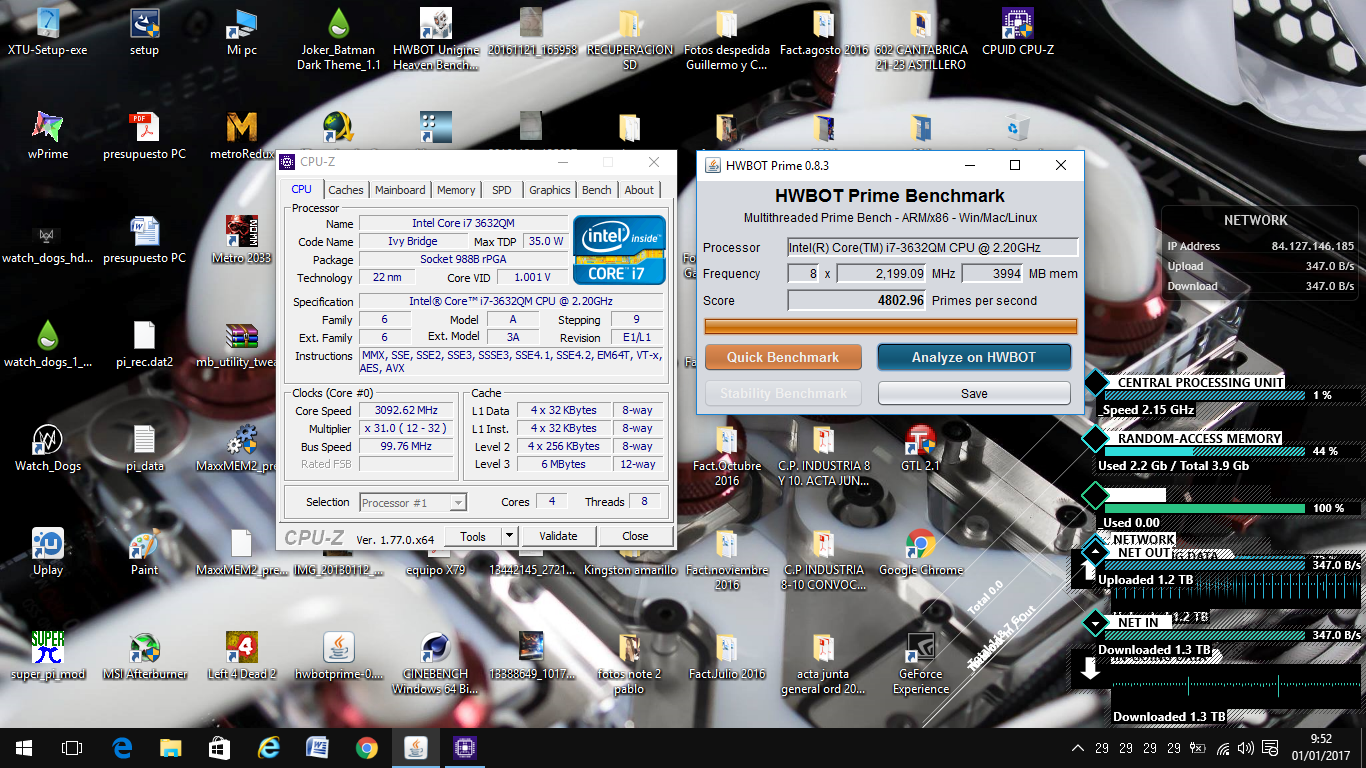Click the Intel Core i7 logo in CPU-Z
The width and height of the screenshot is (1366, 768).
[x=619, y=249]
